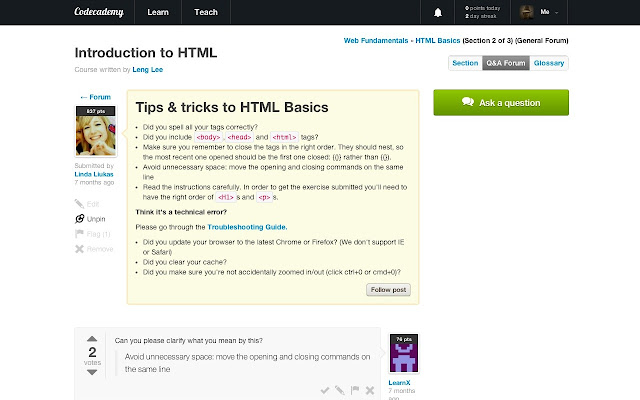Viewport: 640px width, 400px height.
Task: Expand the Me account dropdown
Action: point(541,13)
